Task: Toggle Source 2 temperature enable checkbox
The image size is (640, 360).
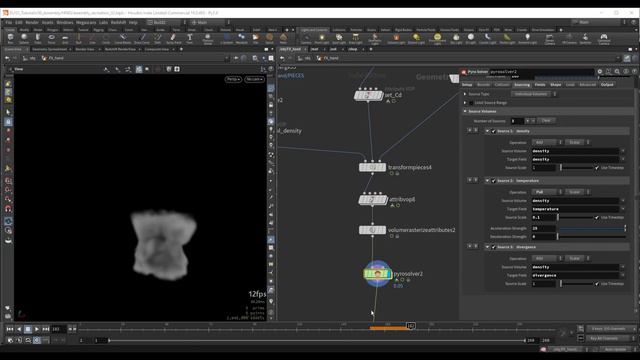Action: click(x=493, y=181)
